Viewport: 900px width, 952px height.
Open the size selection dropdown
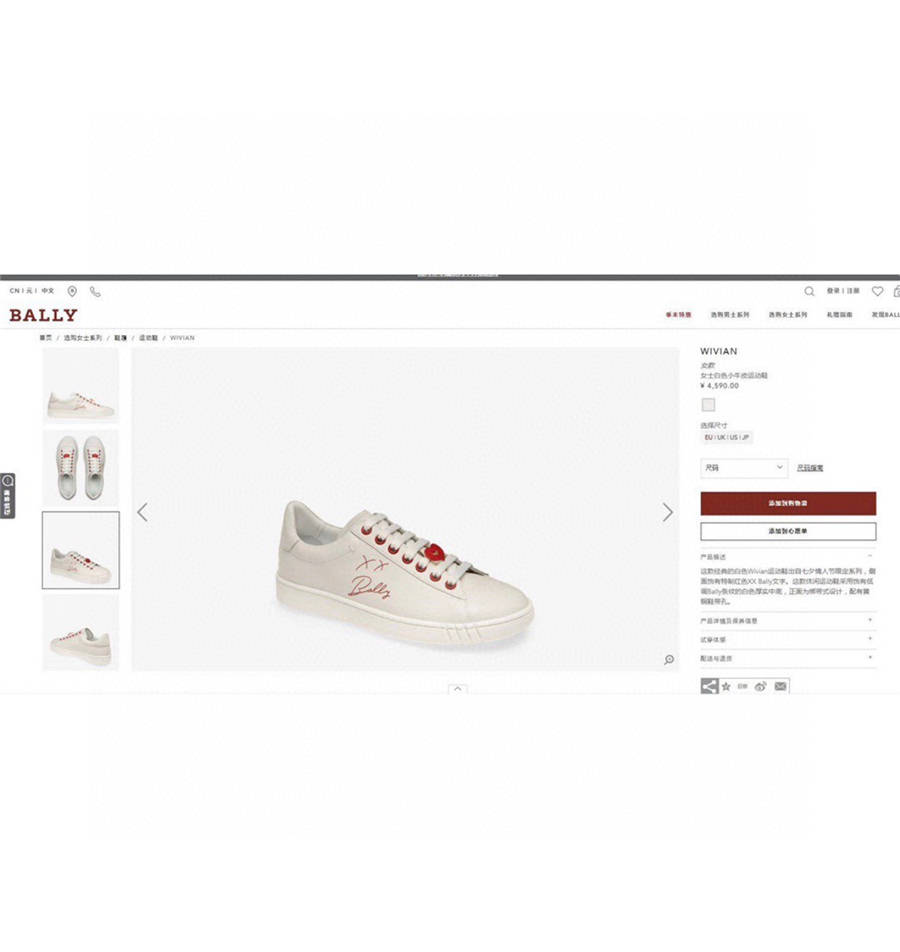coord(744,468)
